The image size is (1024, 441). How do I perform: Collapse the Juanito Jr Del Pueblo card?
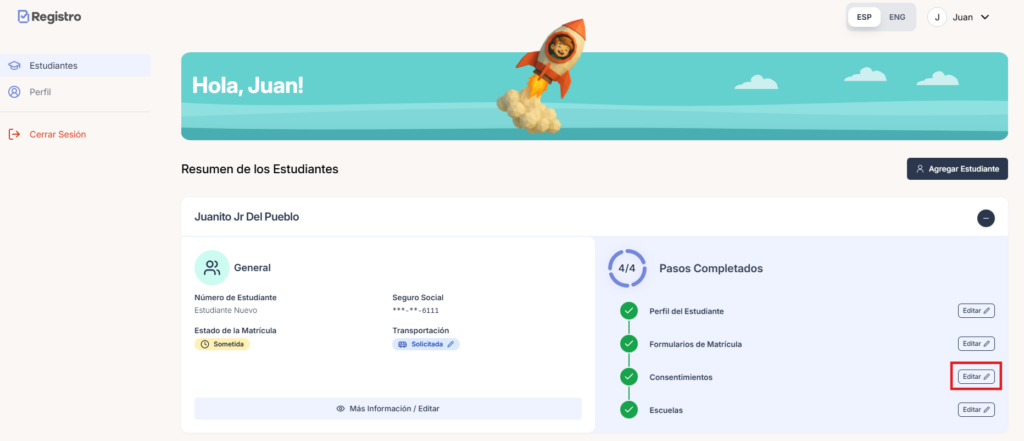click(985, 217)
